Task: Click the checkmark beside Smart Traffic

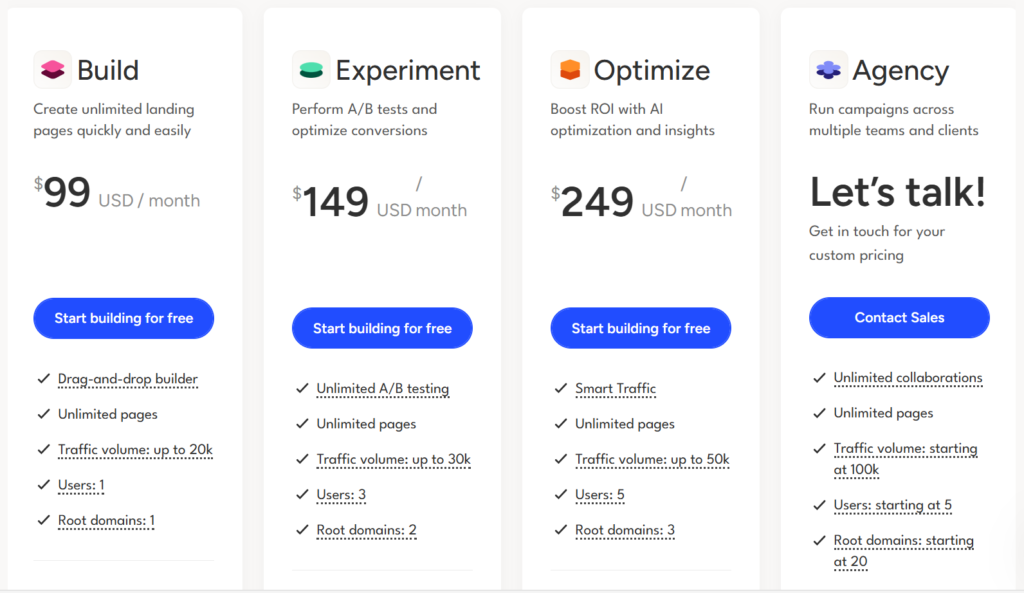Action: point(560,389)
